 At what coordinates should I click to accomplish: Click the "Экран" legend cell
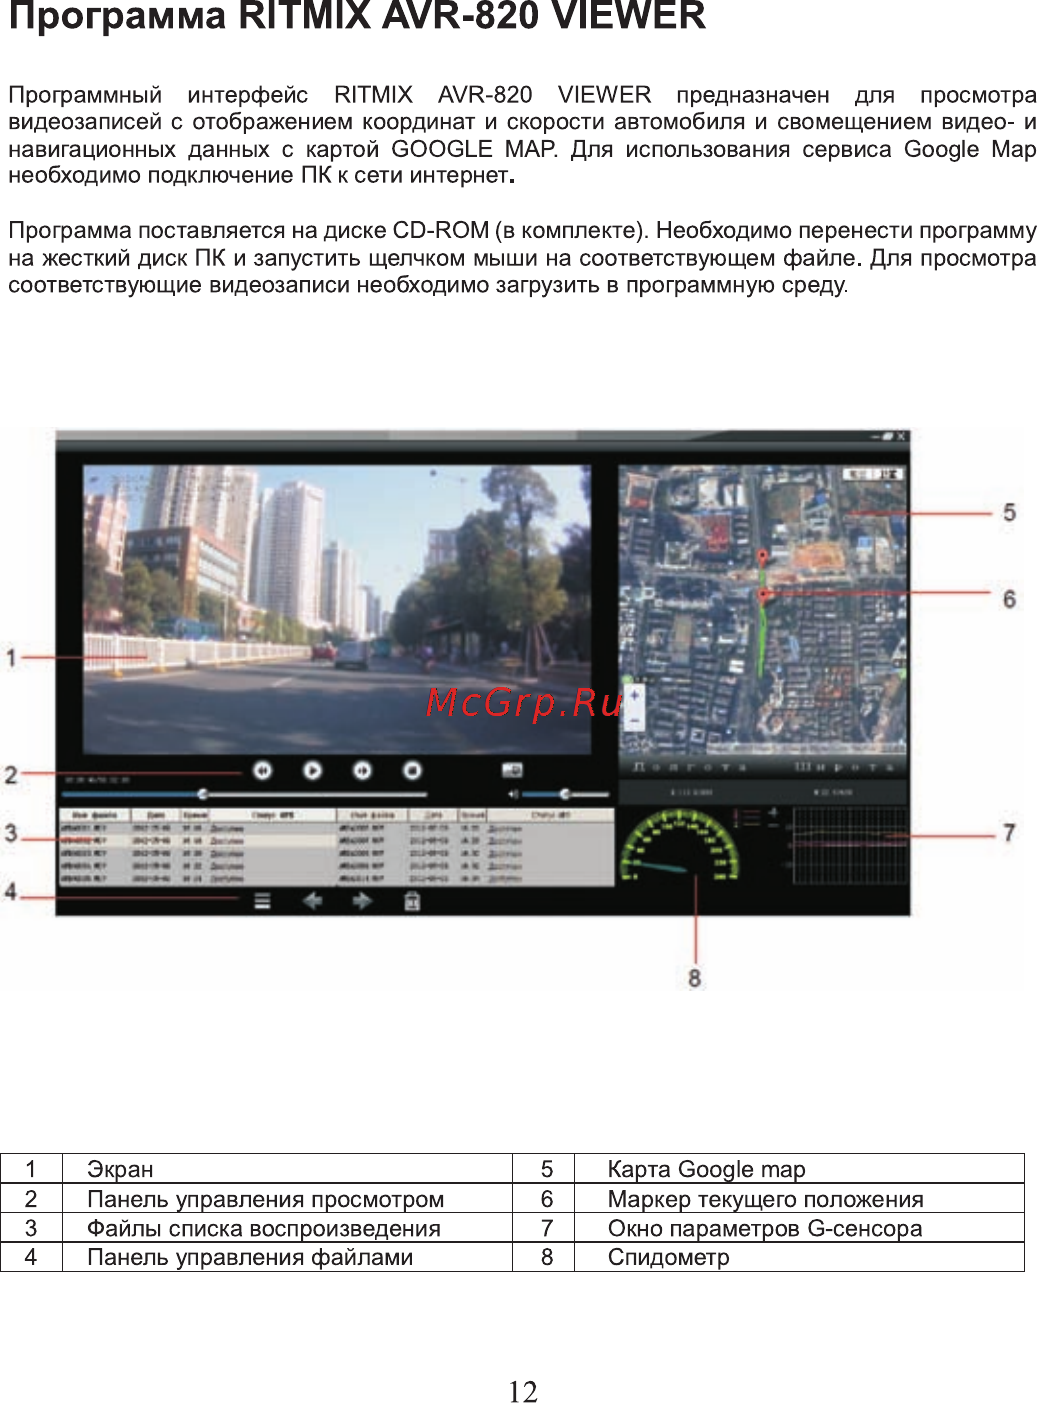coord(120,1169)
